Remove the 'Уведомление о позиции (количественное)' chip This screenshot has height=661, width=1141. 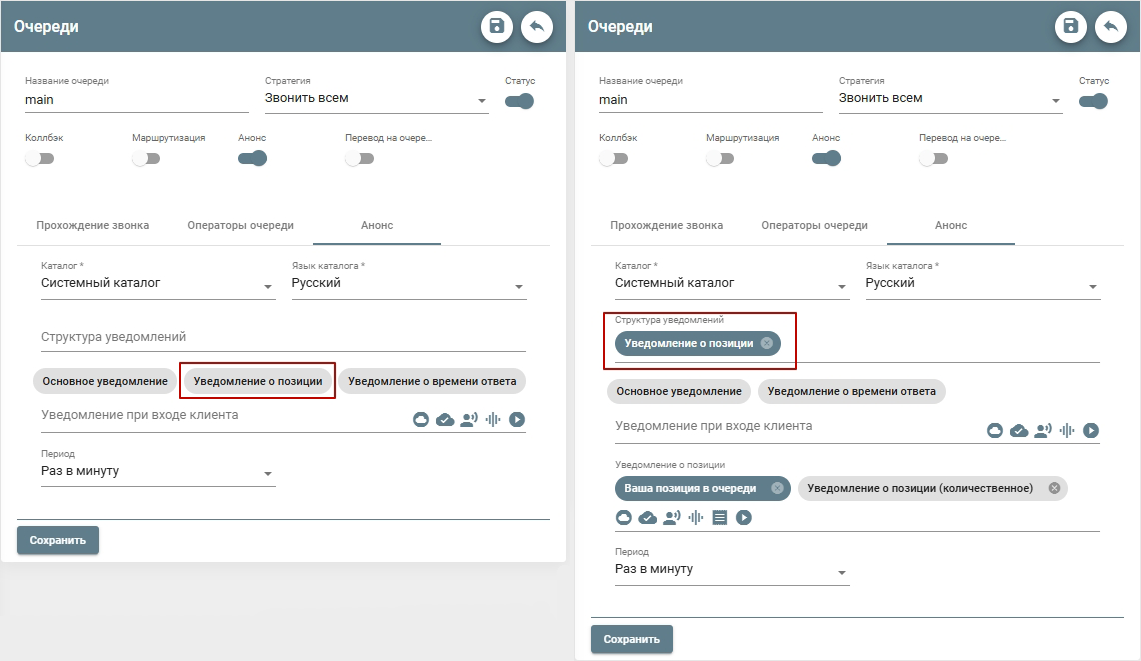pos(1054,488)
